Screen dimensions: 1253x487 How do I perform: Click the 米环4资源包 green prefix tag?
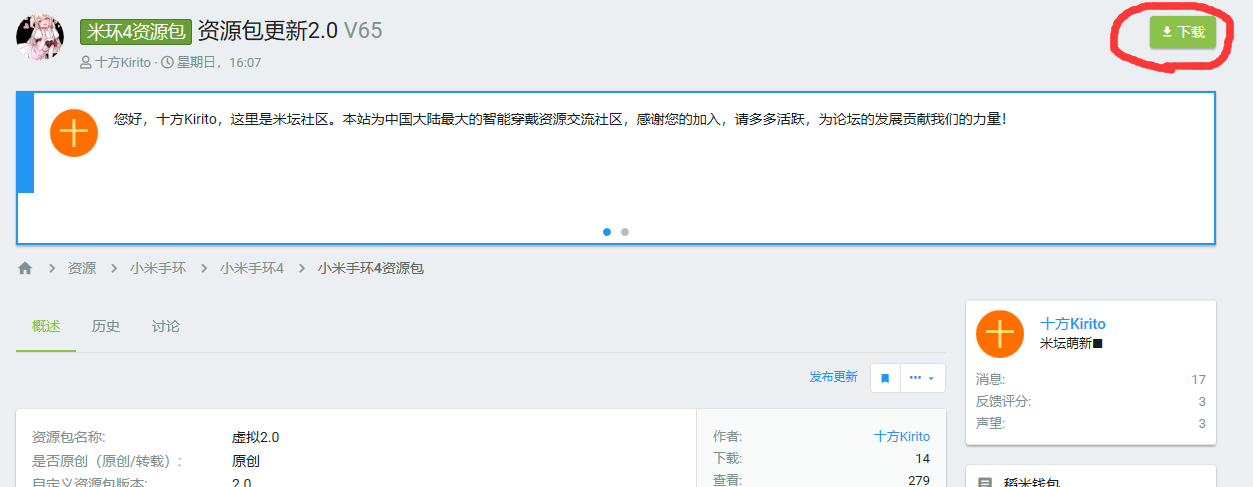pyautogui.click(x=135, y=31)
